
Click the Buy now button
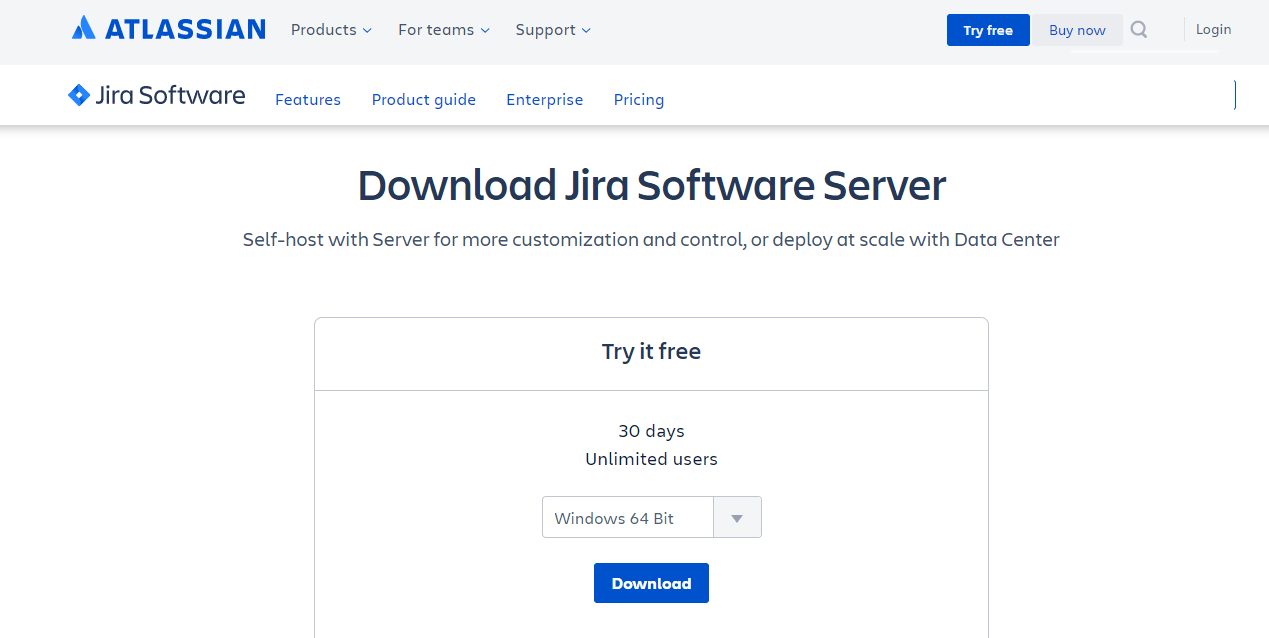click(1077, 30)
